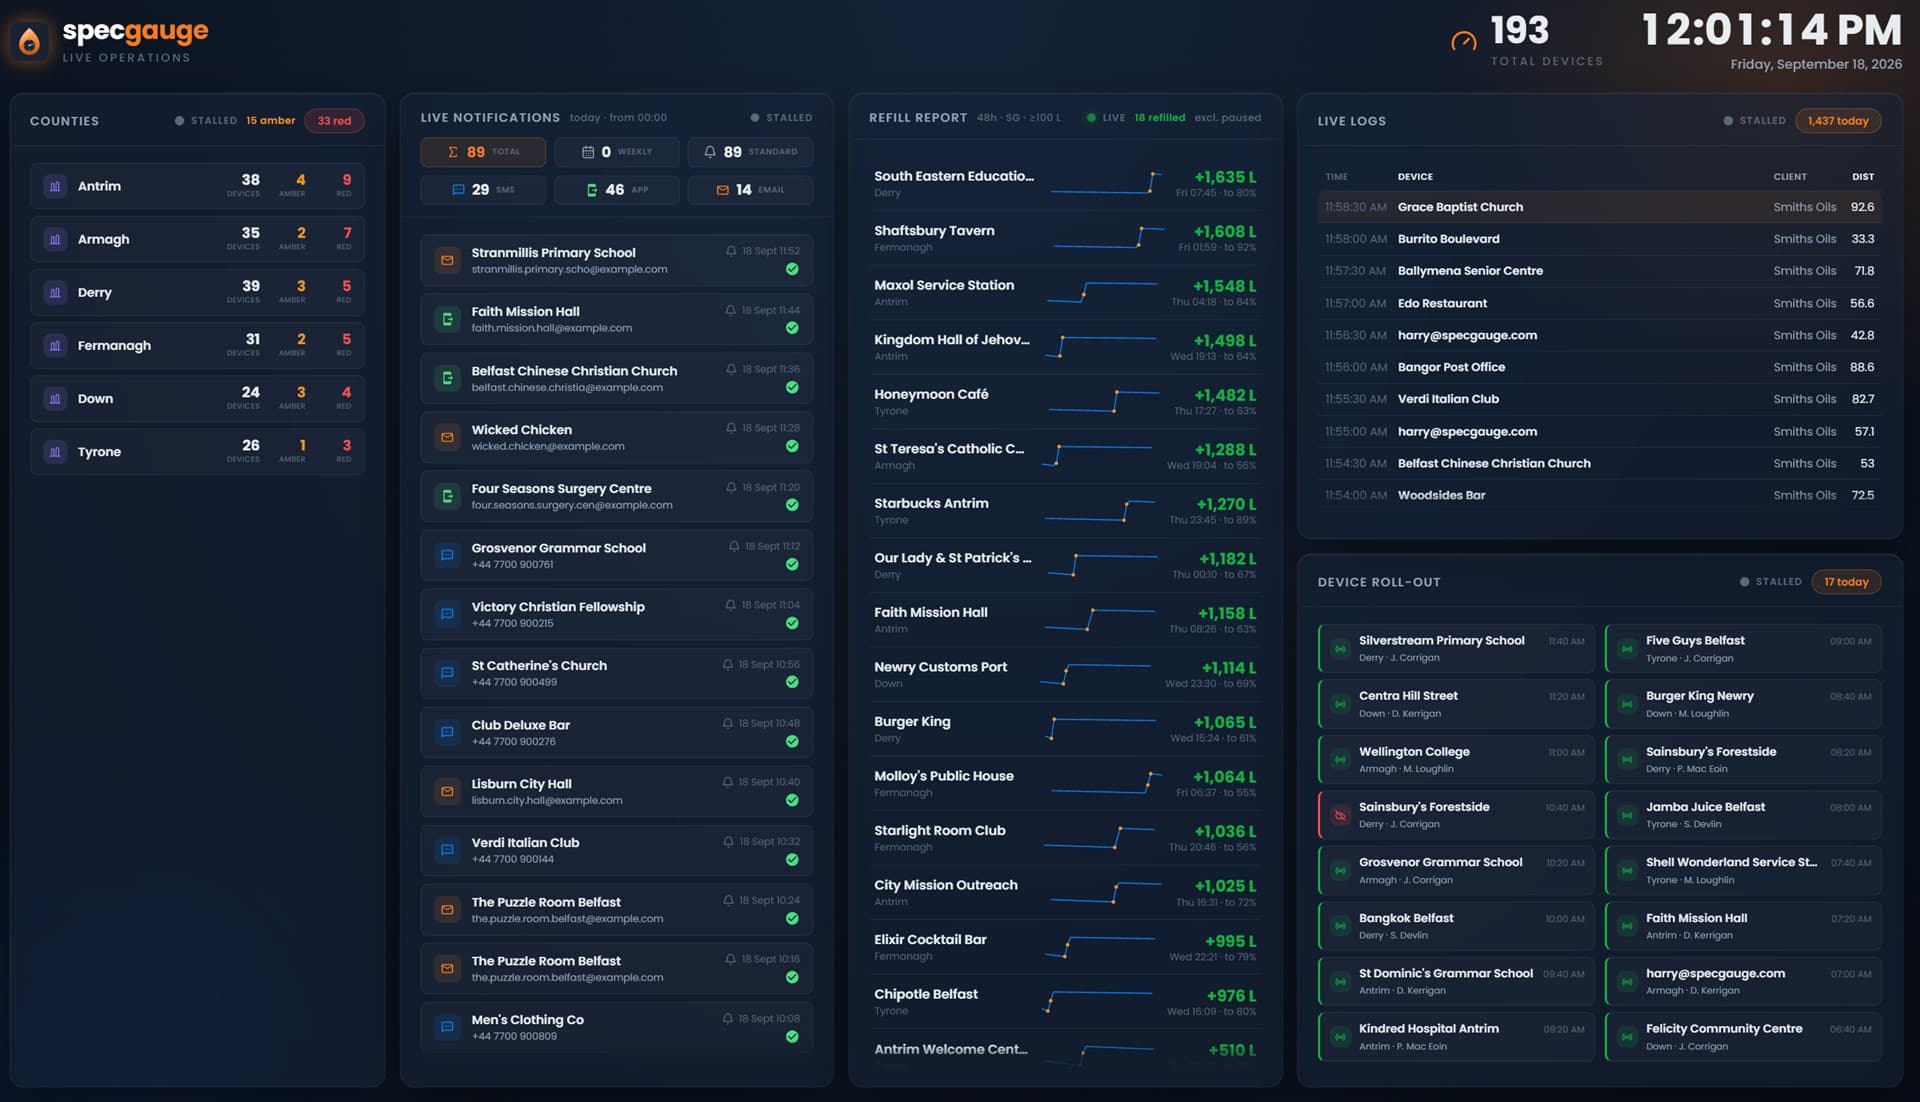Click the app icon on Faith Mission Hall notification
Viewport: 1920px width, 1102px height.
point(447,319)
